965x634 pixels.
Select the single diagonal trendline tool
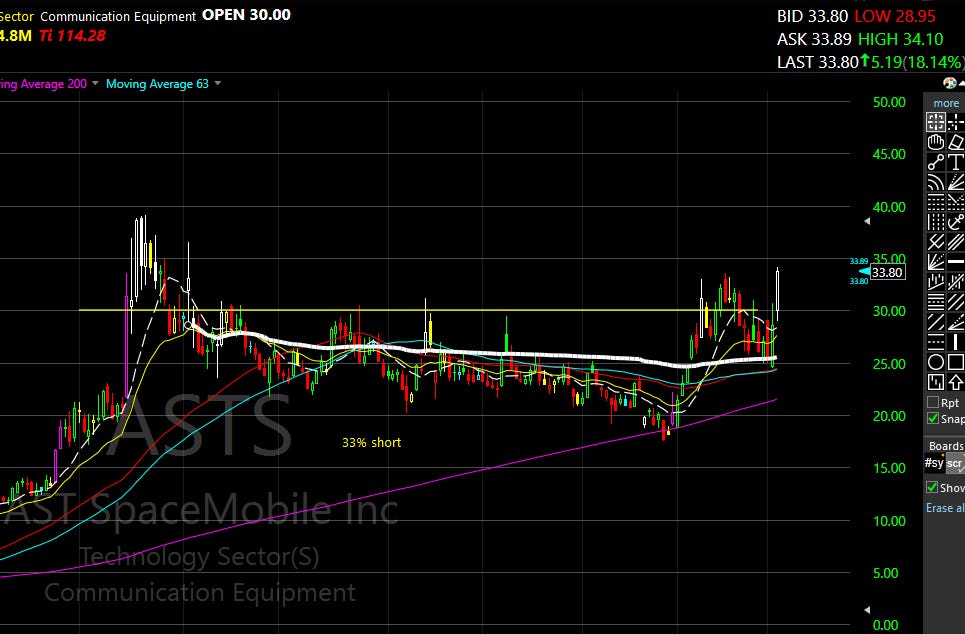pos(935,322)
